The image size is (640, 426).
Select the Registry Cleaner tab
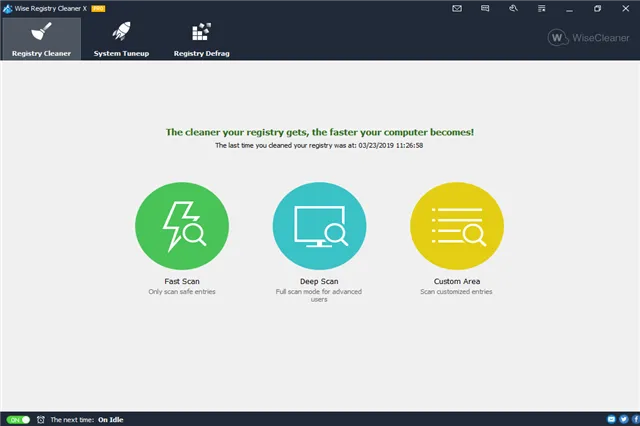[x=41, y=39]
